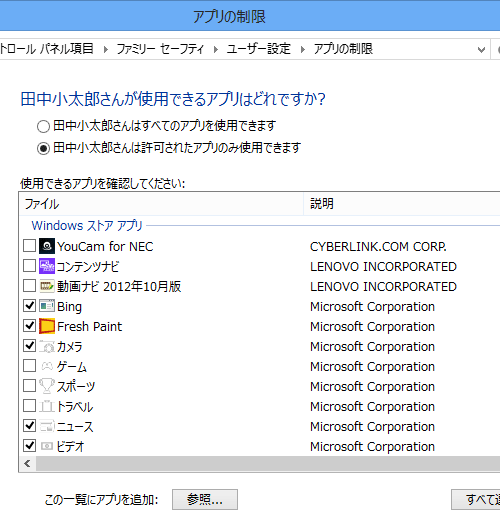
Task: Select the トラベル row name
Action: pyautogui.click(x=74, y=407)
